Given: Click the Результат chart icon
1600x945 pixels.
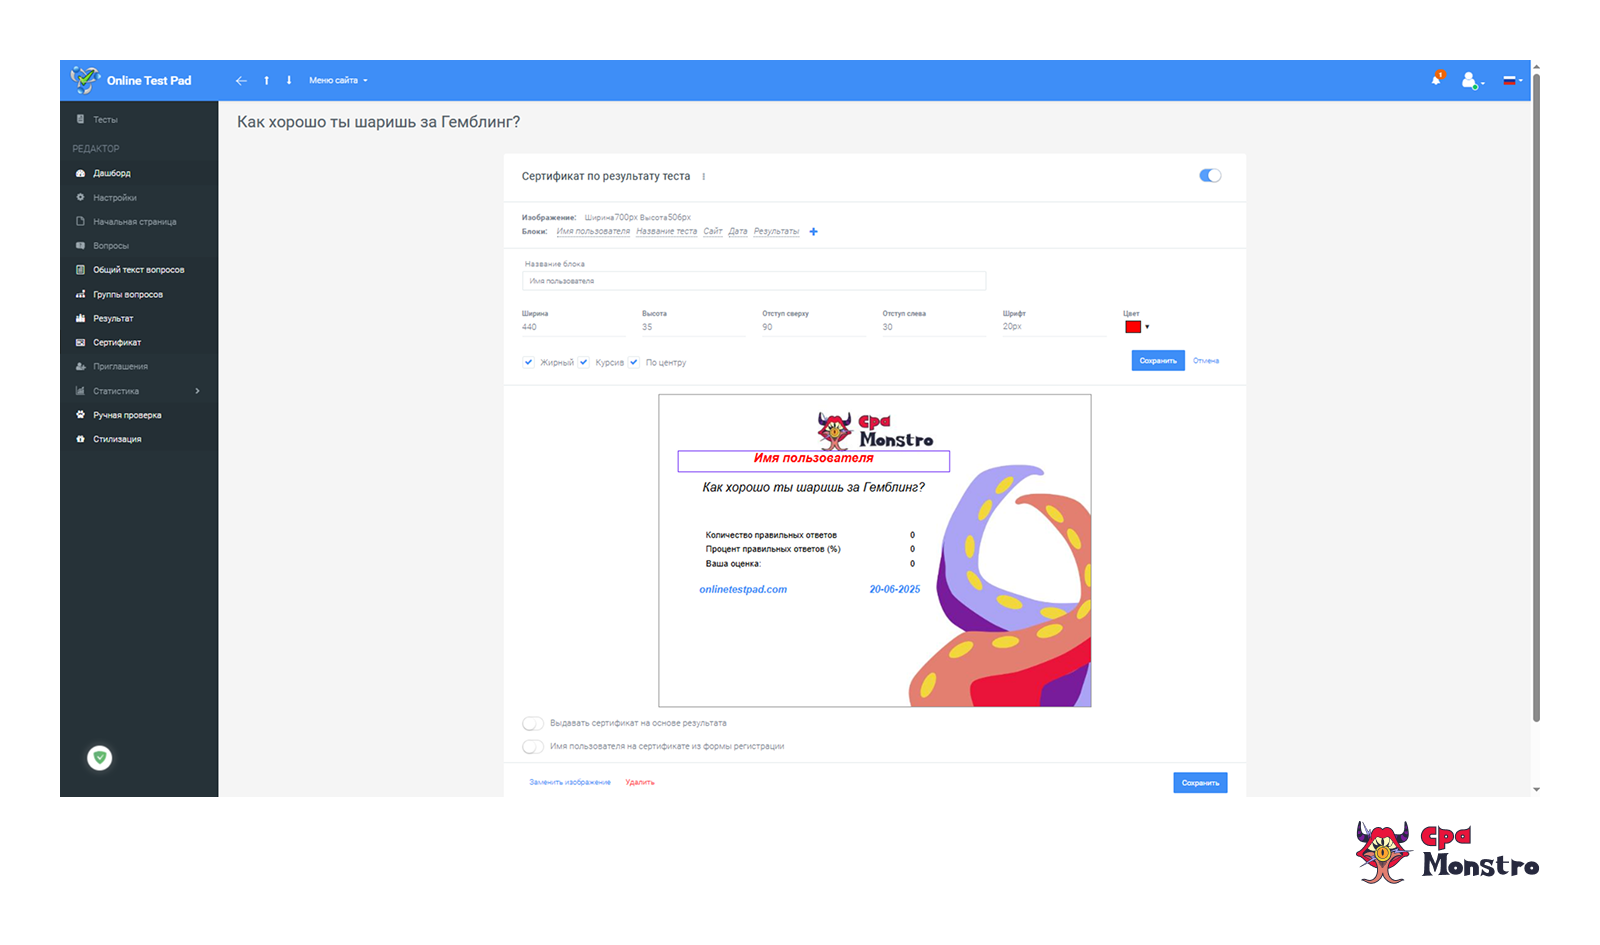Looking at the screenshot, I should coord(81,318).
